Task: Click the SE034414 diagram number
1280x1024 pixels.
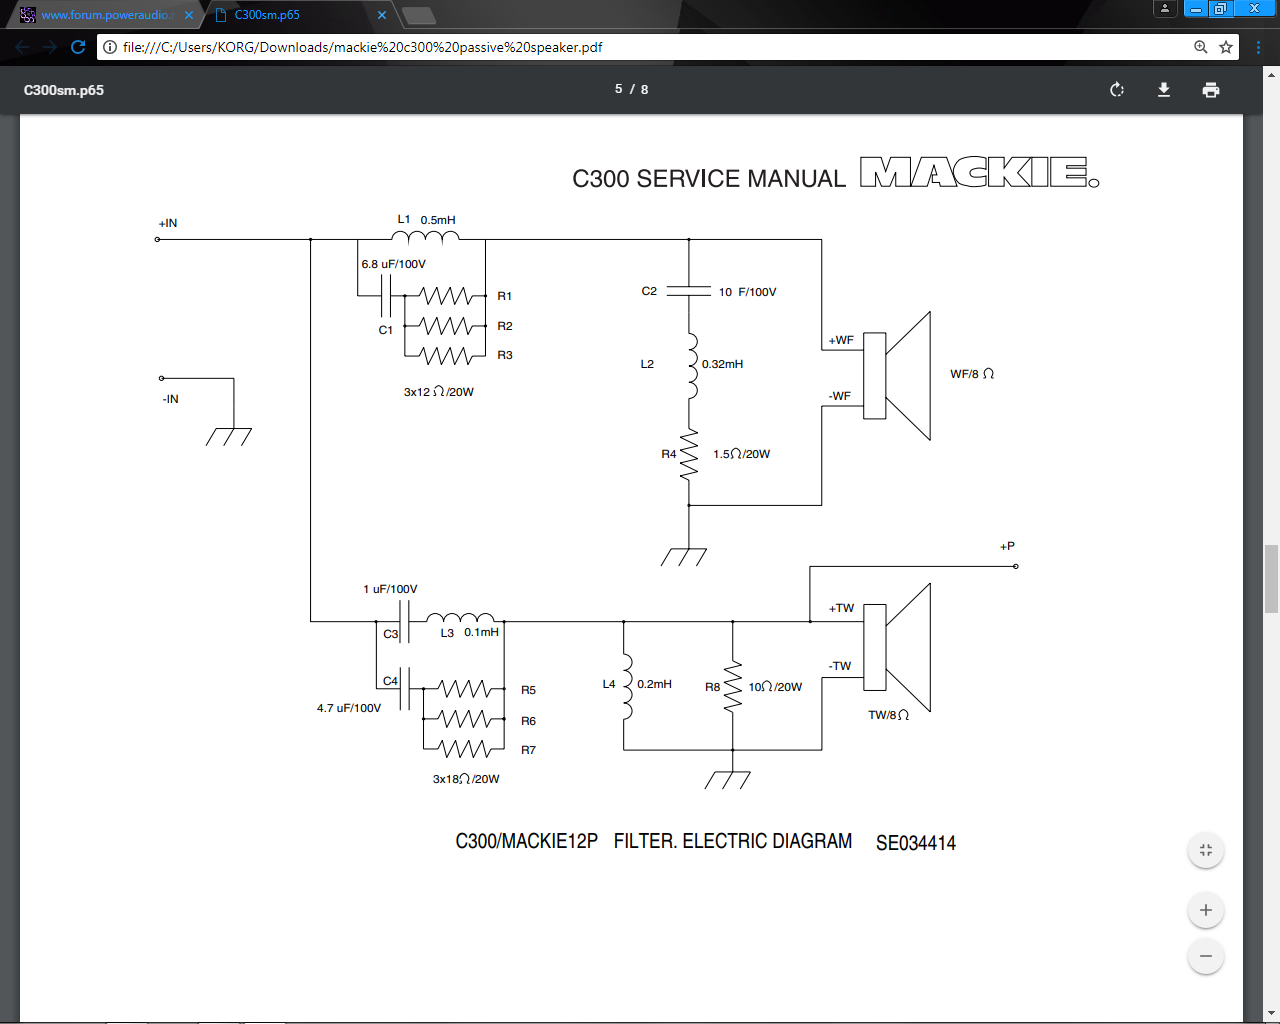Action: 916,843
